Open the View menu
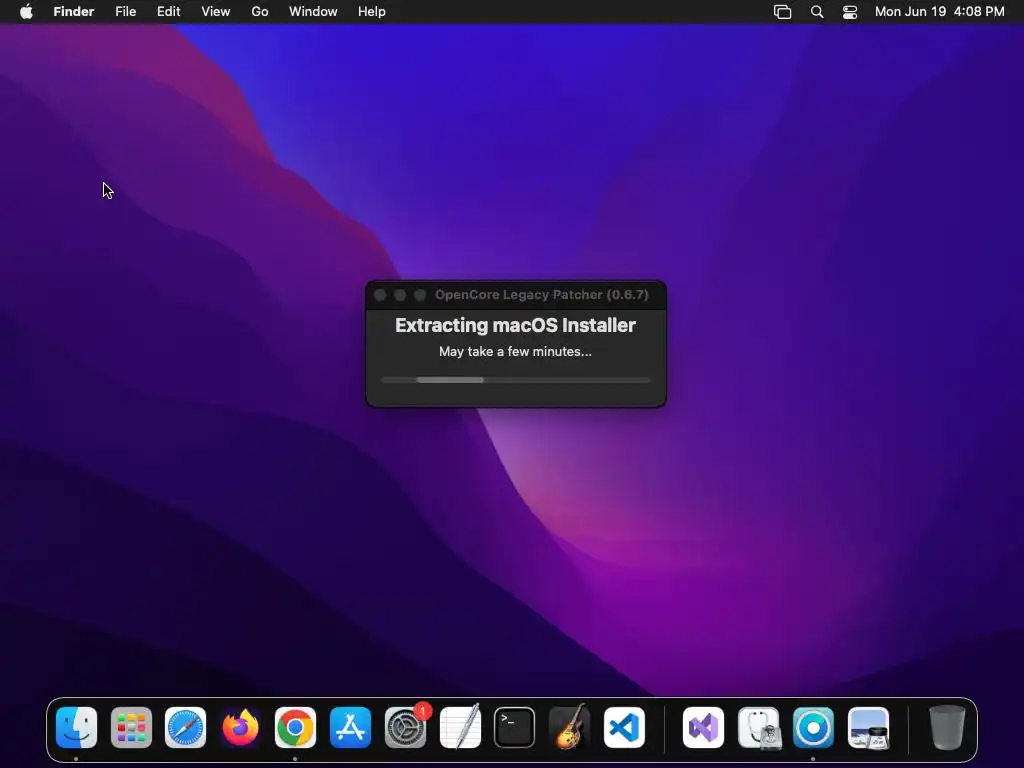The width and height of the screenshot is (1024, 768). (216, 12)
